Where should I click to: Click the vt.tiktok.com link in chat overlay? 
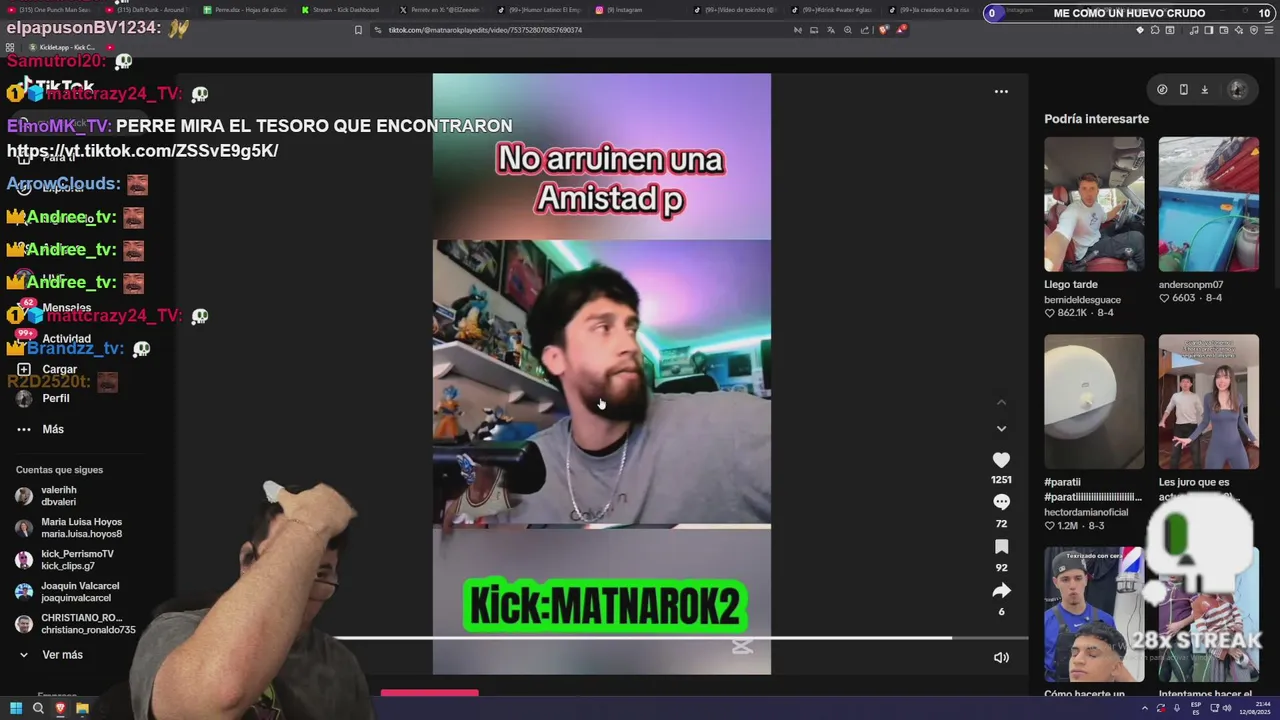pos(143,151)
